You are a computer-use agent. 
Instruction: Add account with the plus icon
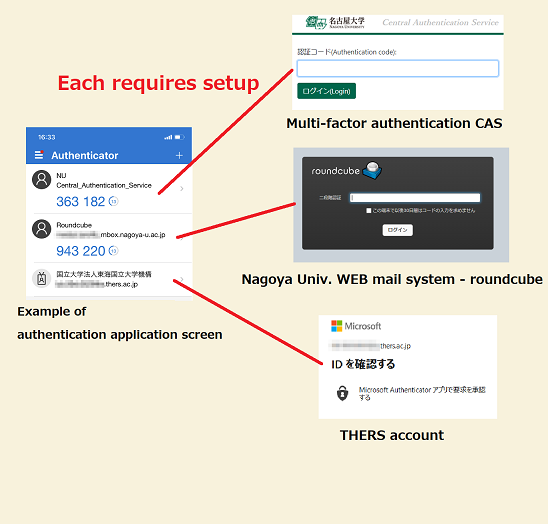[179, 155]
